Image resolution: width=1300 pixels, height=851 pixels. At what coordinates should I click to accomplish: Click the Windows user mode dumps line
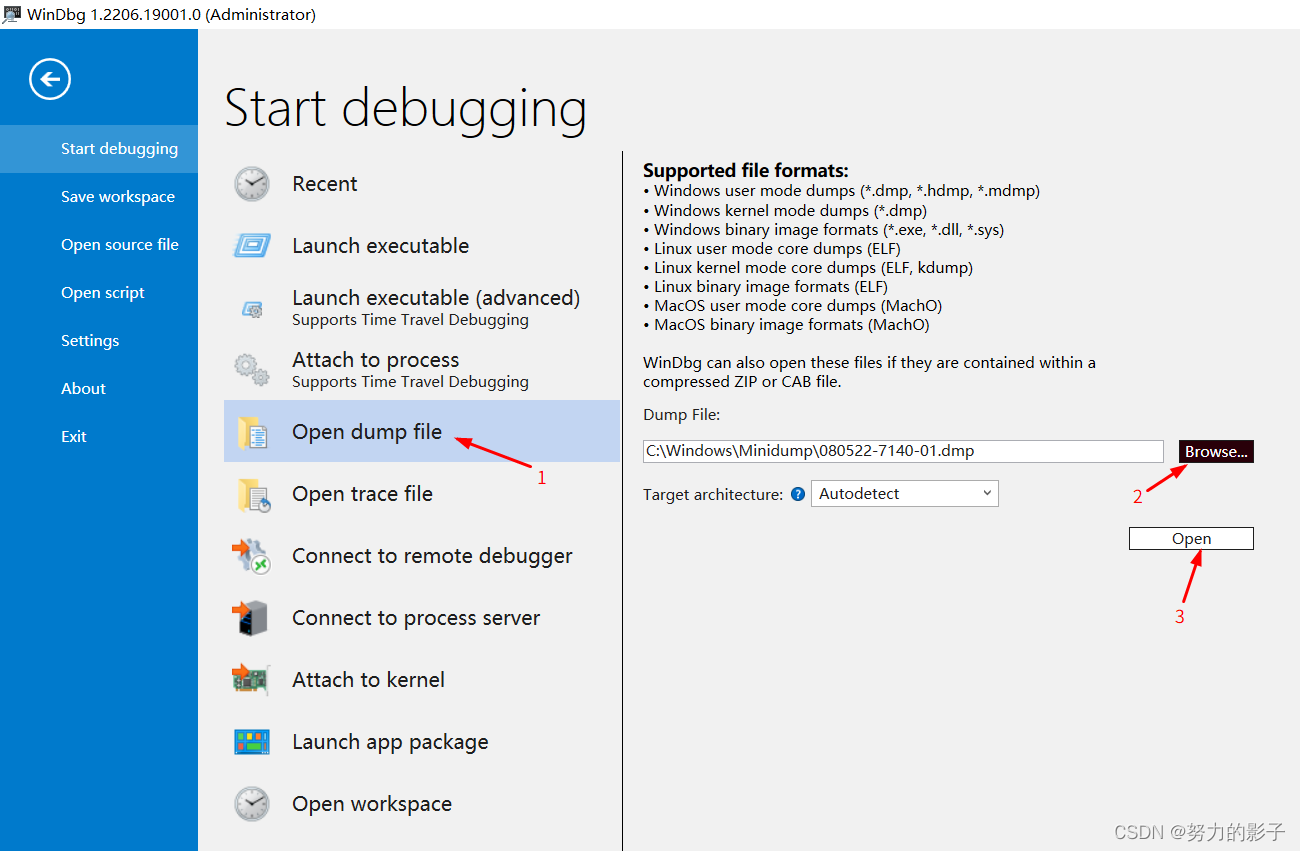pos(842,191)
